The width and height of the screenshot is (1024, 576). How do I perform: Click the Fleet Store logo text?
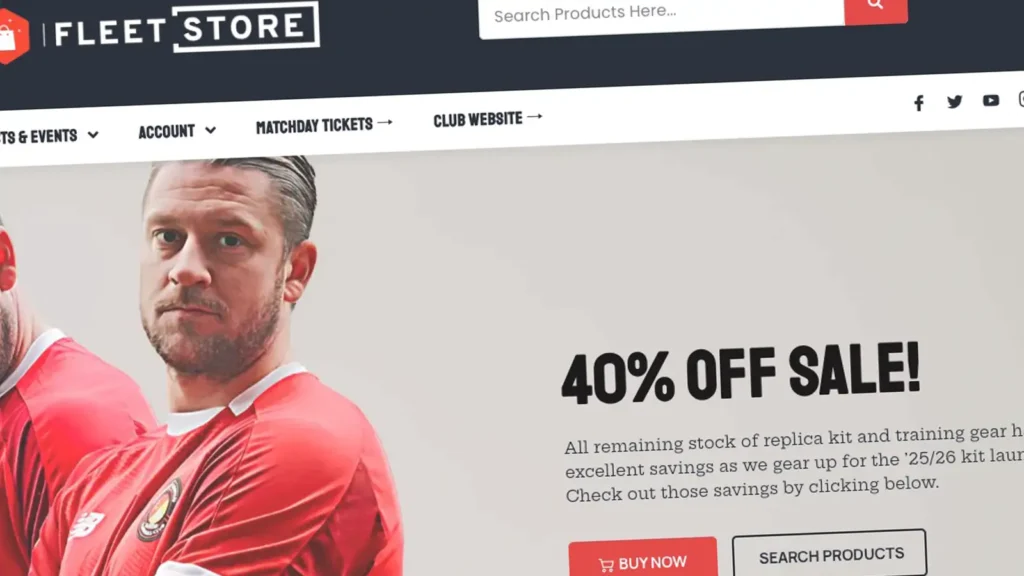[187, 28]
